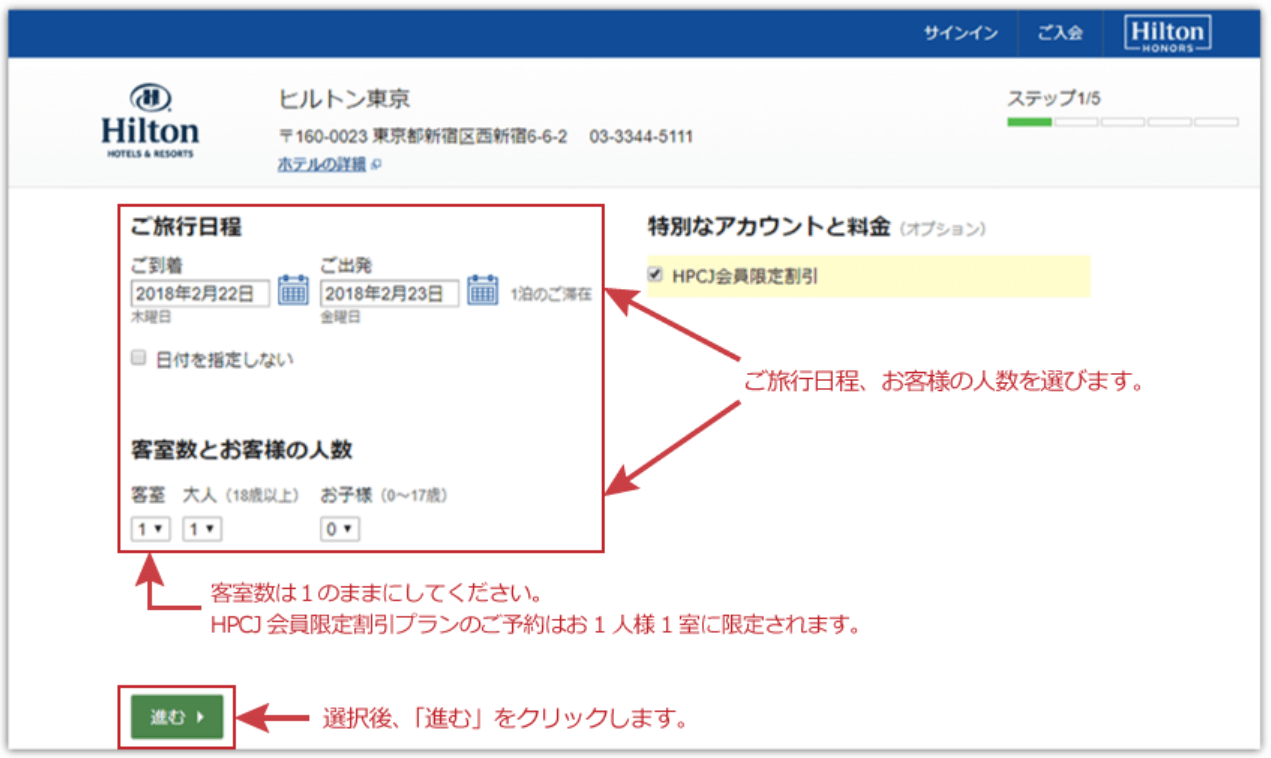Enable the 日付を指定しない checkbox
Screen dimensions: 1271x758
point(139,358)
